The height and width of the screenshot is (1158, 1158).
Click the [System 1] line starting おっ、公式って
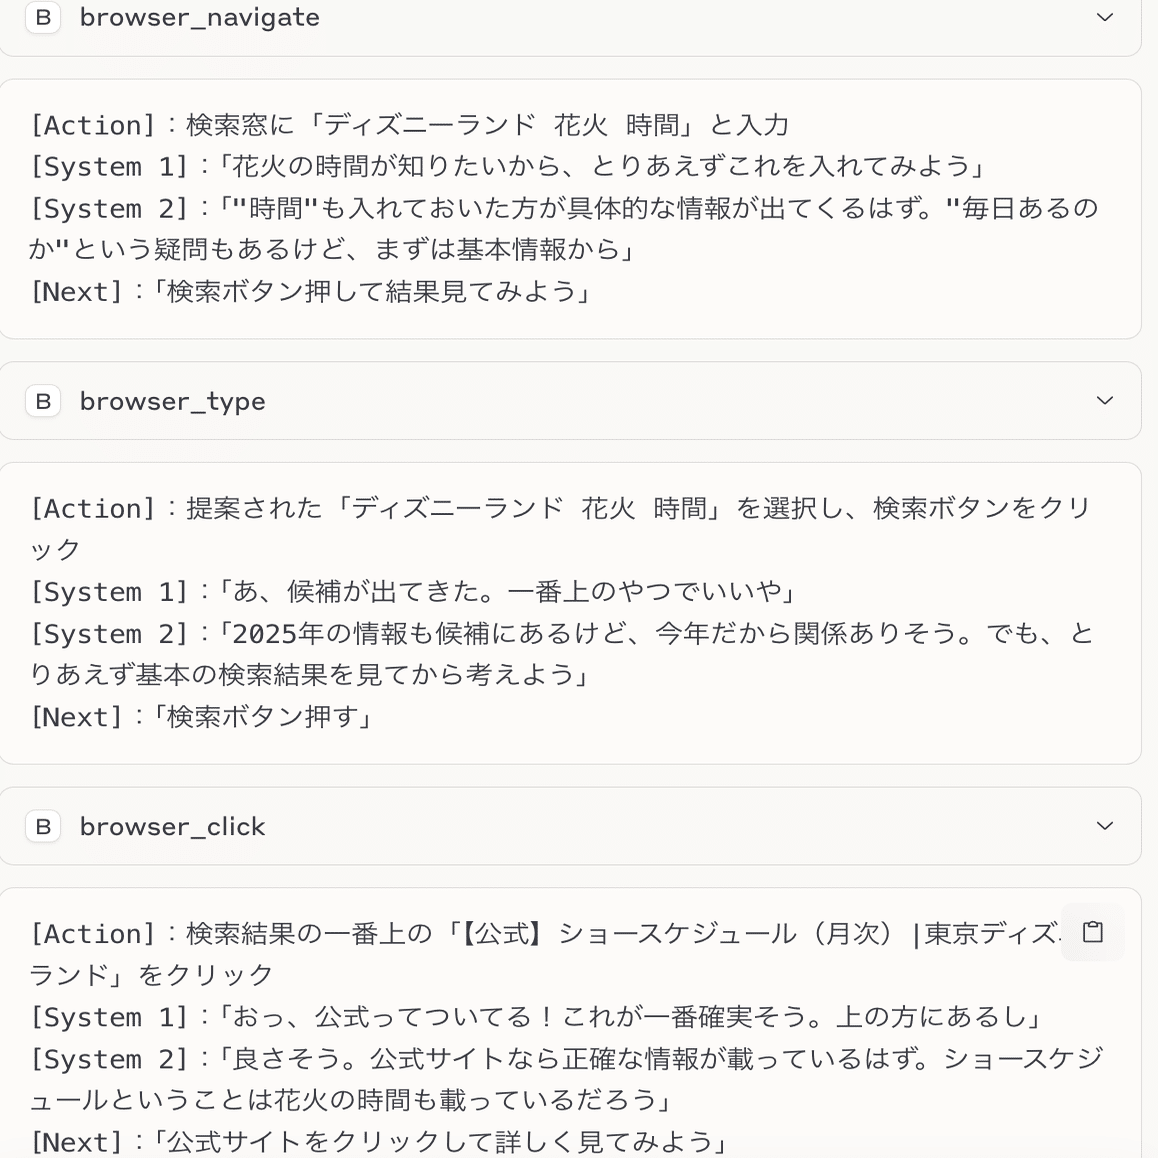(x=538, y=1017)
